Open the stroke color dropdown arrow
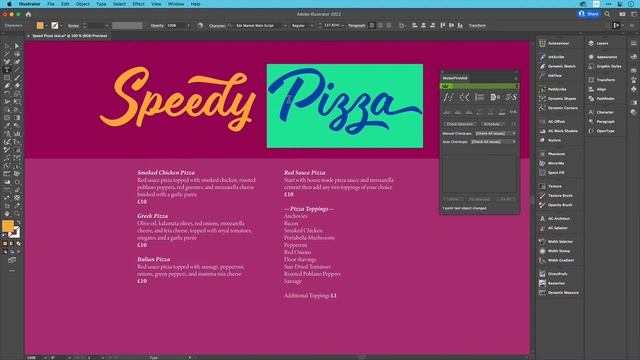640x360 pixels. pos(61,26)
